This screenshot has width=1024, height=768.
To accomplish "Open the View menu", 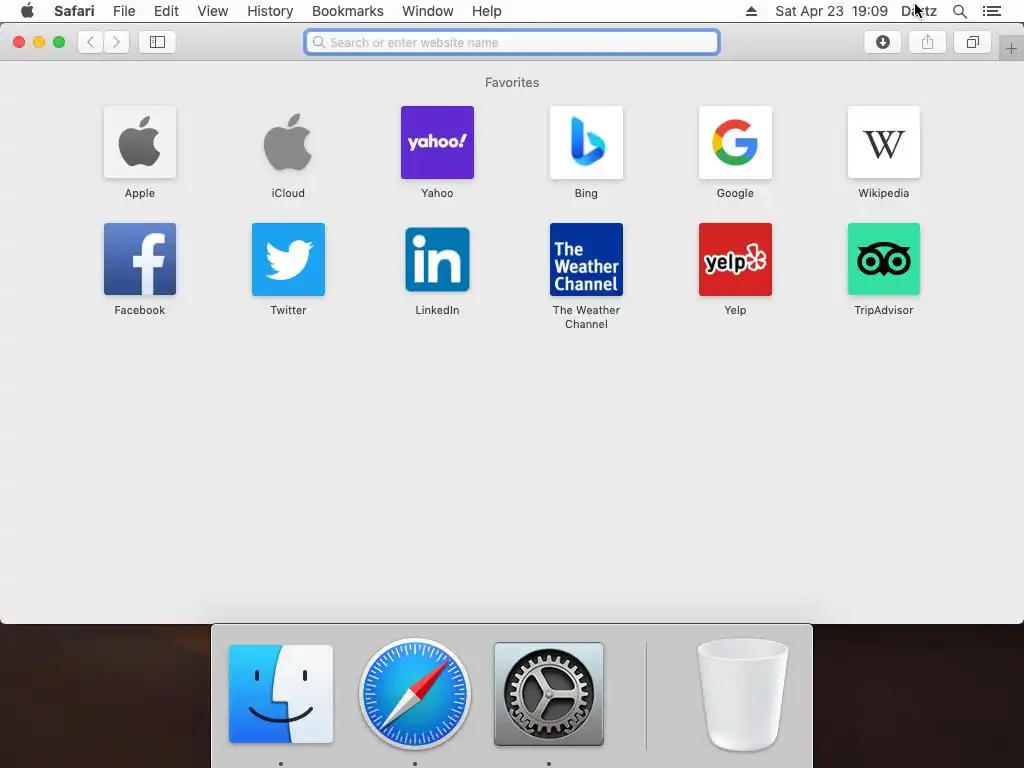I will click(x=213, y=11).
